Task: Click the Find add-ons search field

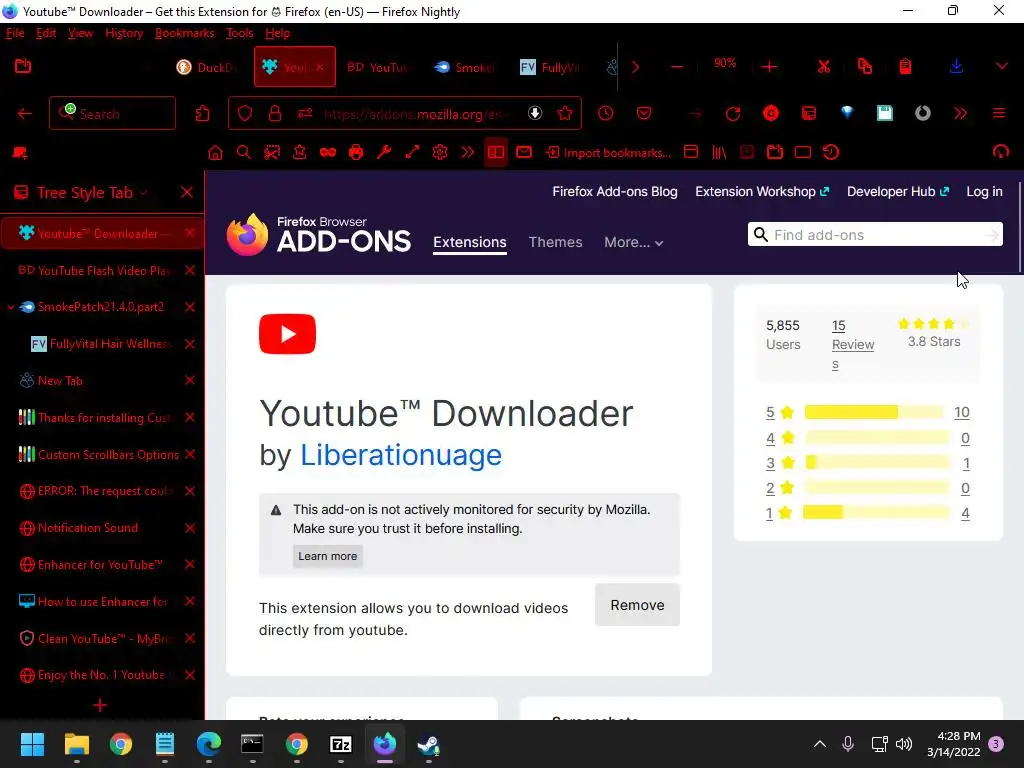Action: [x=875, y=235]
